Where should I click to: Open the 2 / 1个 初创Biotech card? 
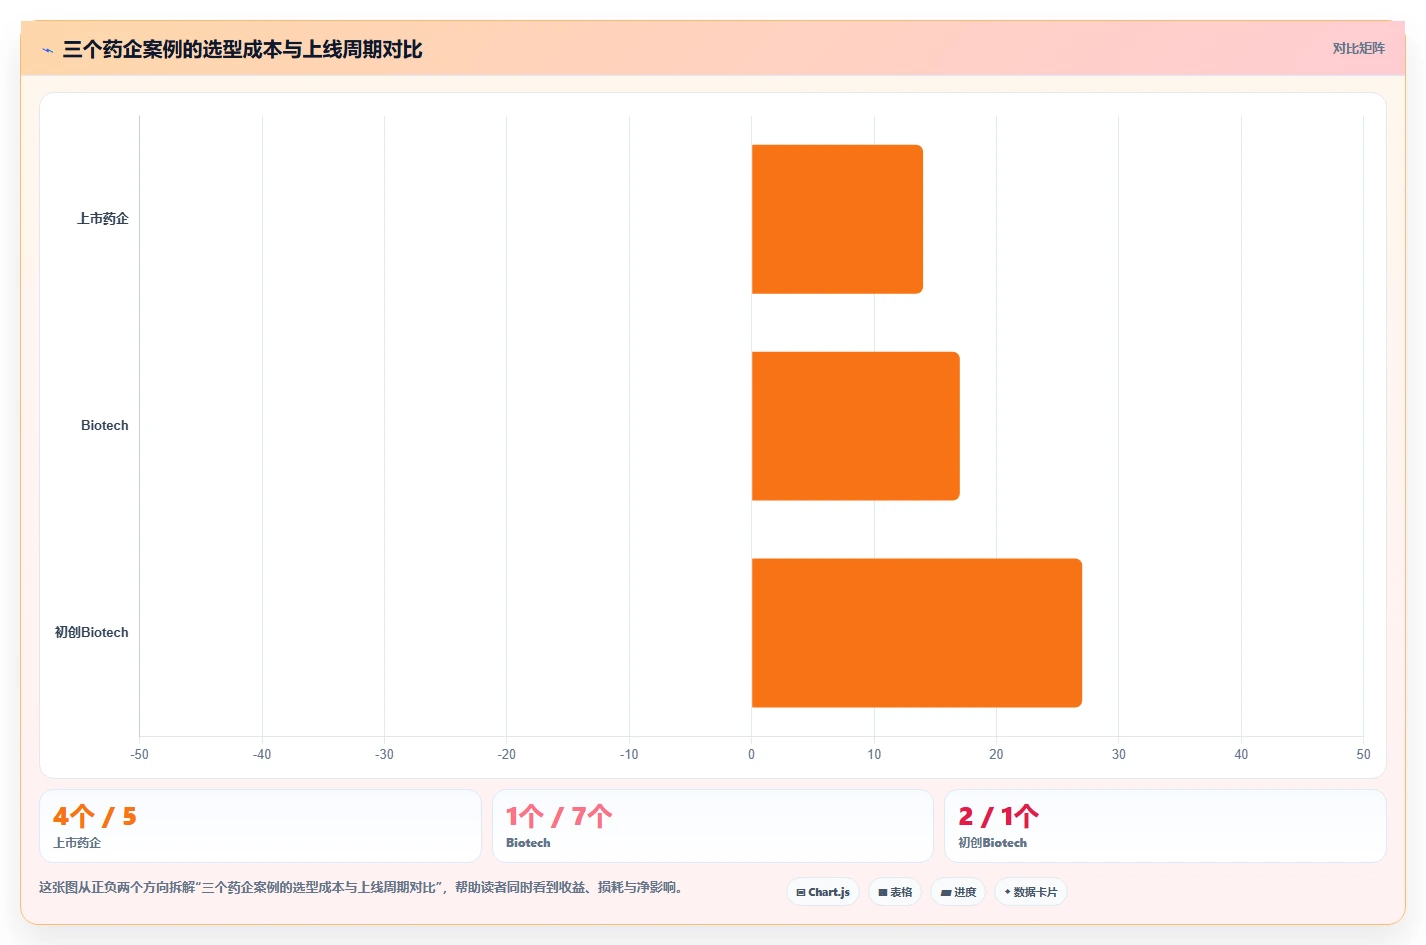click(x=1165, y=826)
